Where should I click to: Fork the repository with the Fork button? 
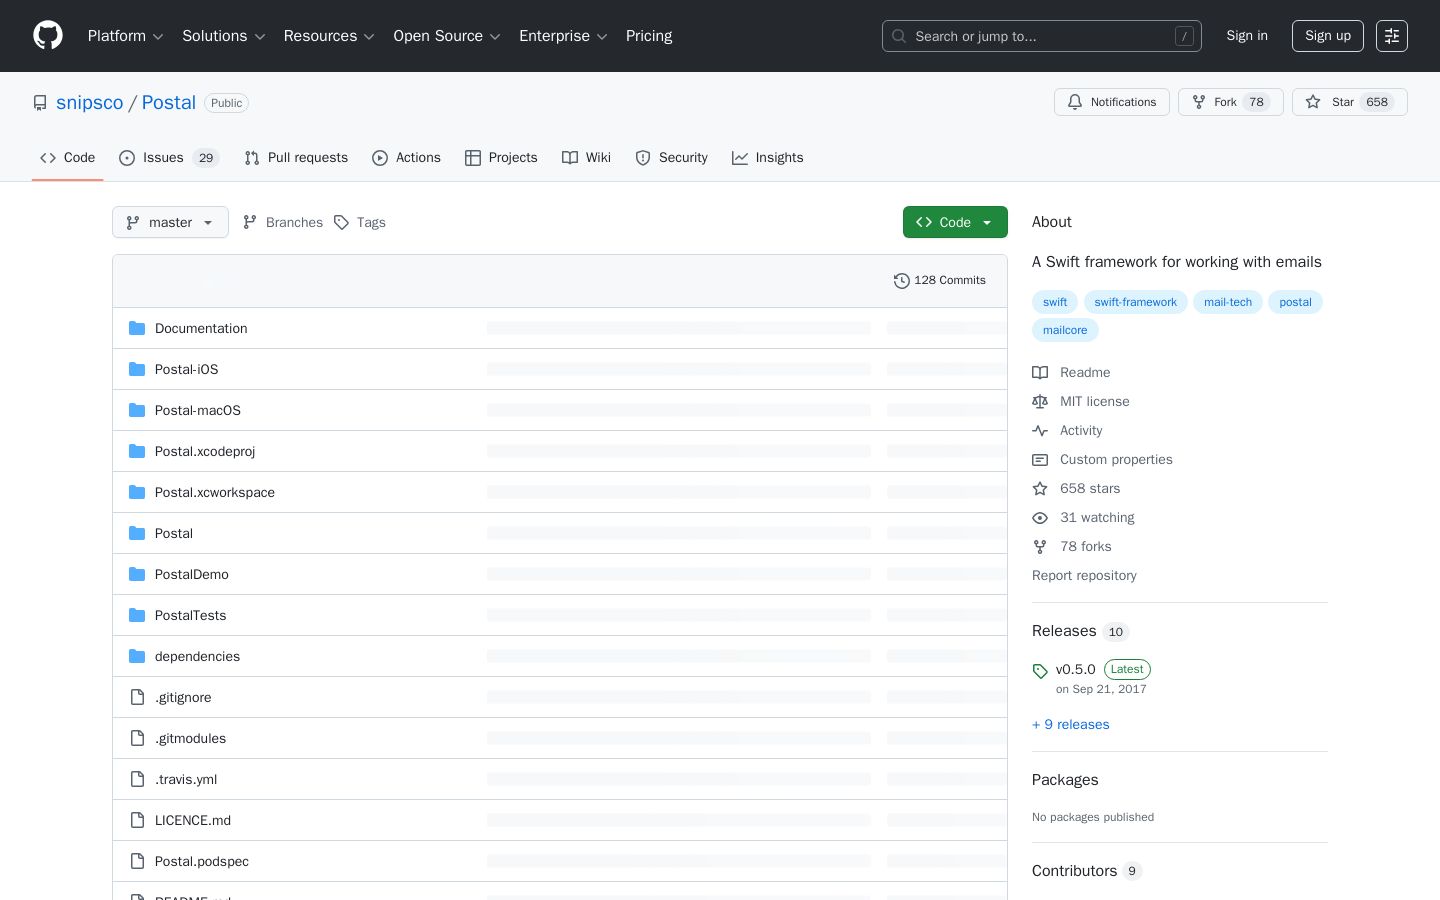point(1231,102)
